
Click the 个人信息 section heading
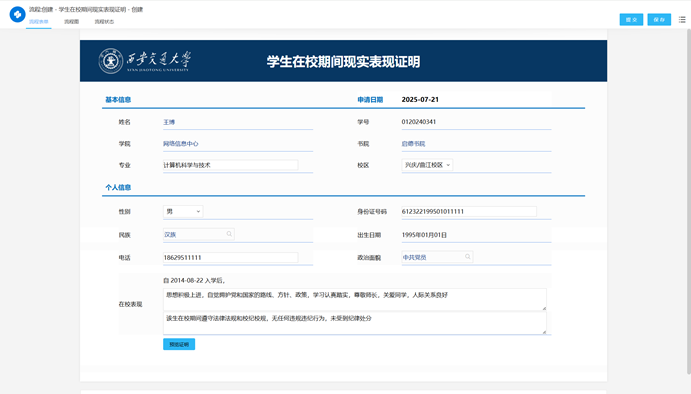[x=118, y=187]
